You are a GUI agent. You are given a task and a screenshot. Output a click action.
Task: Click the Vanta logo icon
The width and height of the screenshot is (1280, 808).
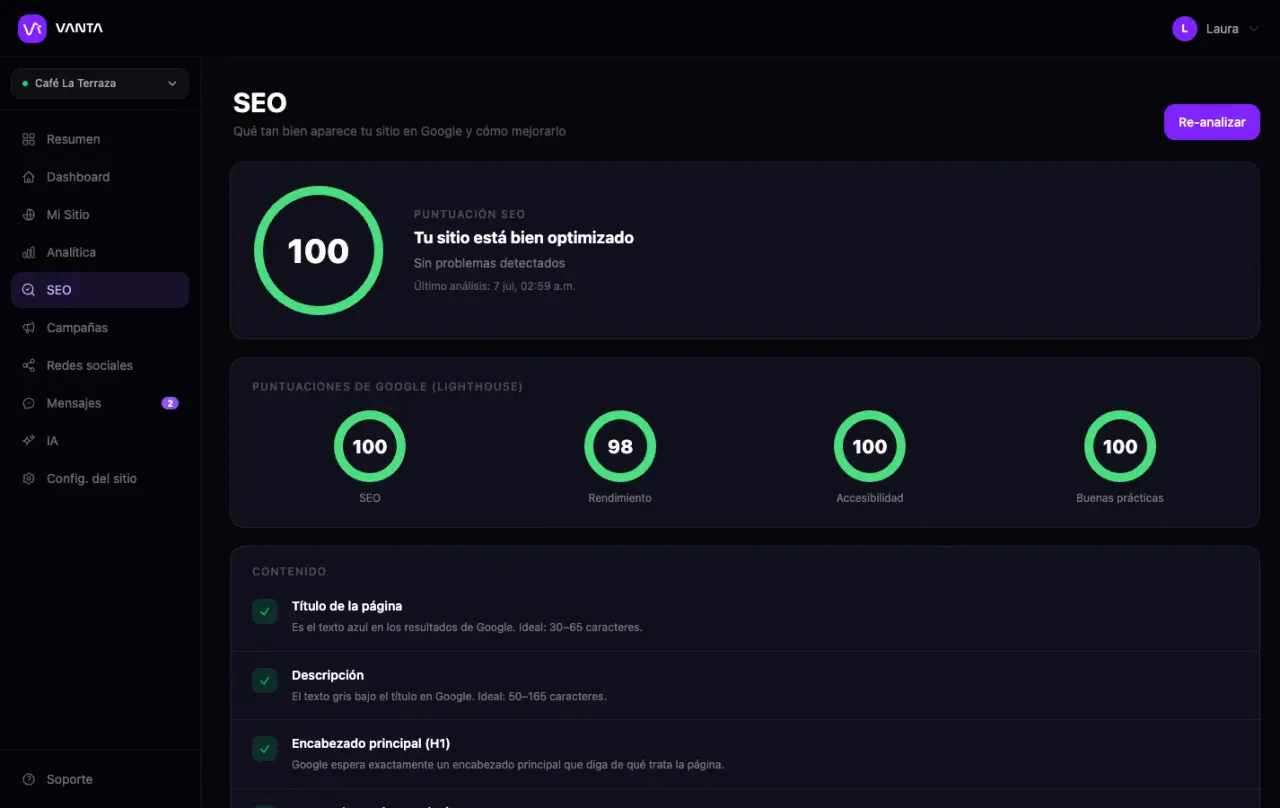click(32, 28)
